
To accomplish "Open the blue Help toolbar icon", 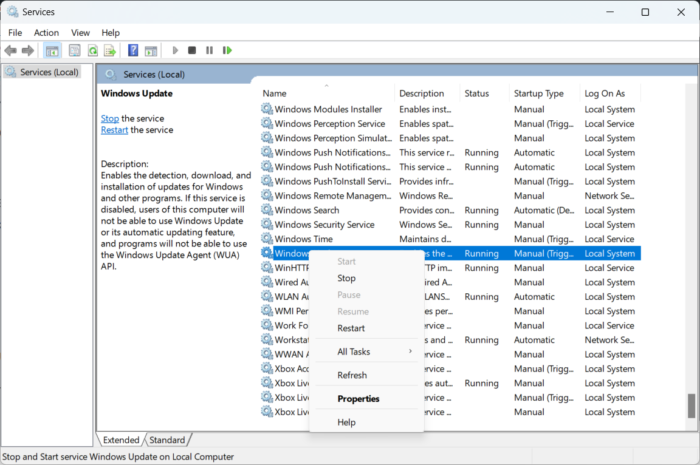I will 134,50.
